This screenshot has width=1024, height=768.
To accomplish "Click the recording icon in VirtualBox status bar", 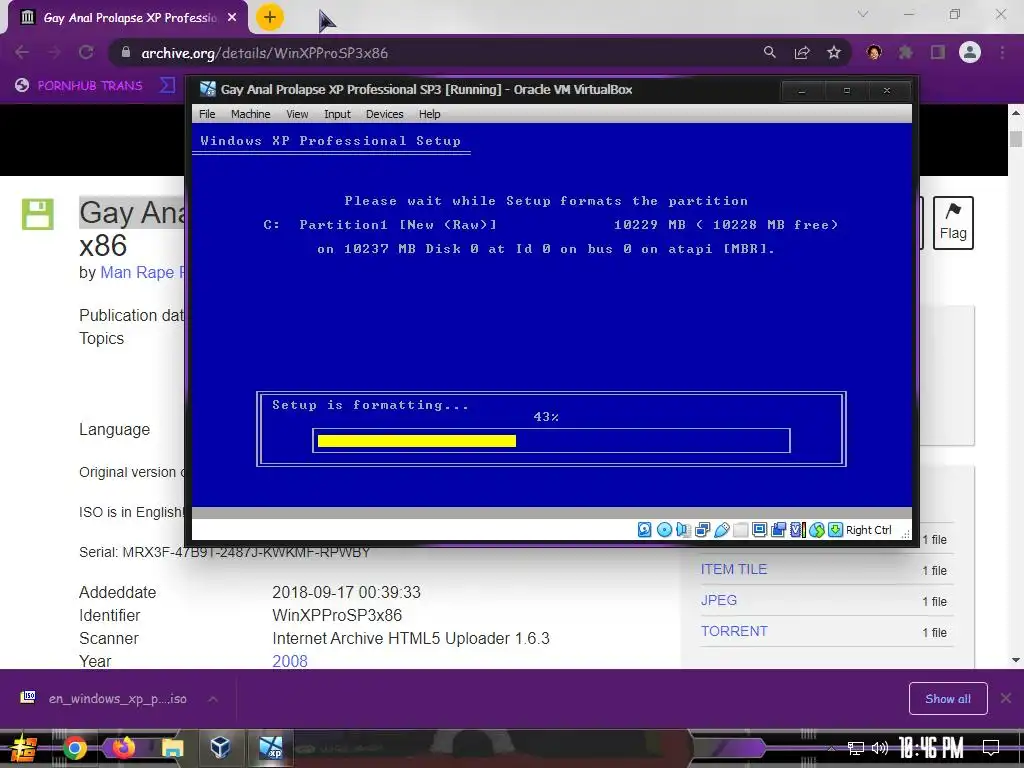I will (778, 530).
